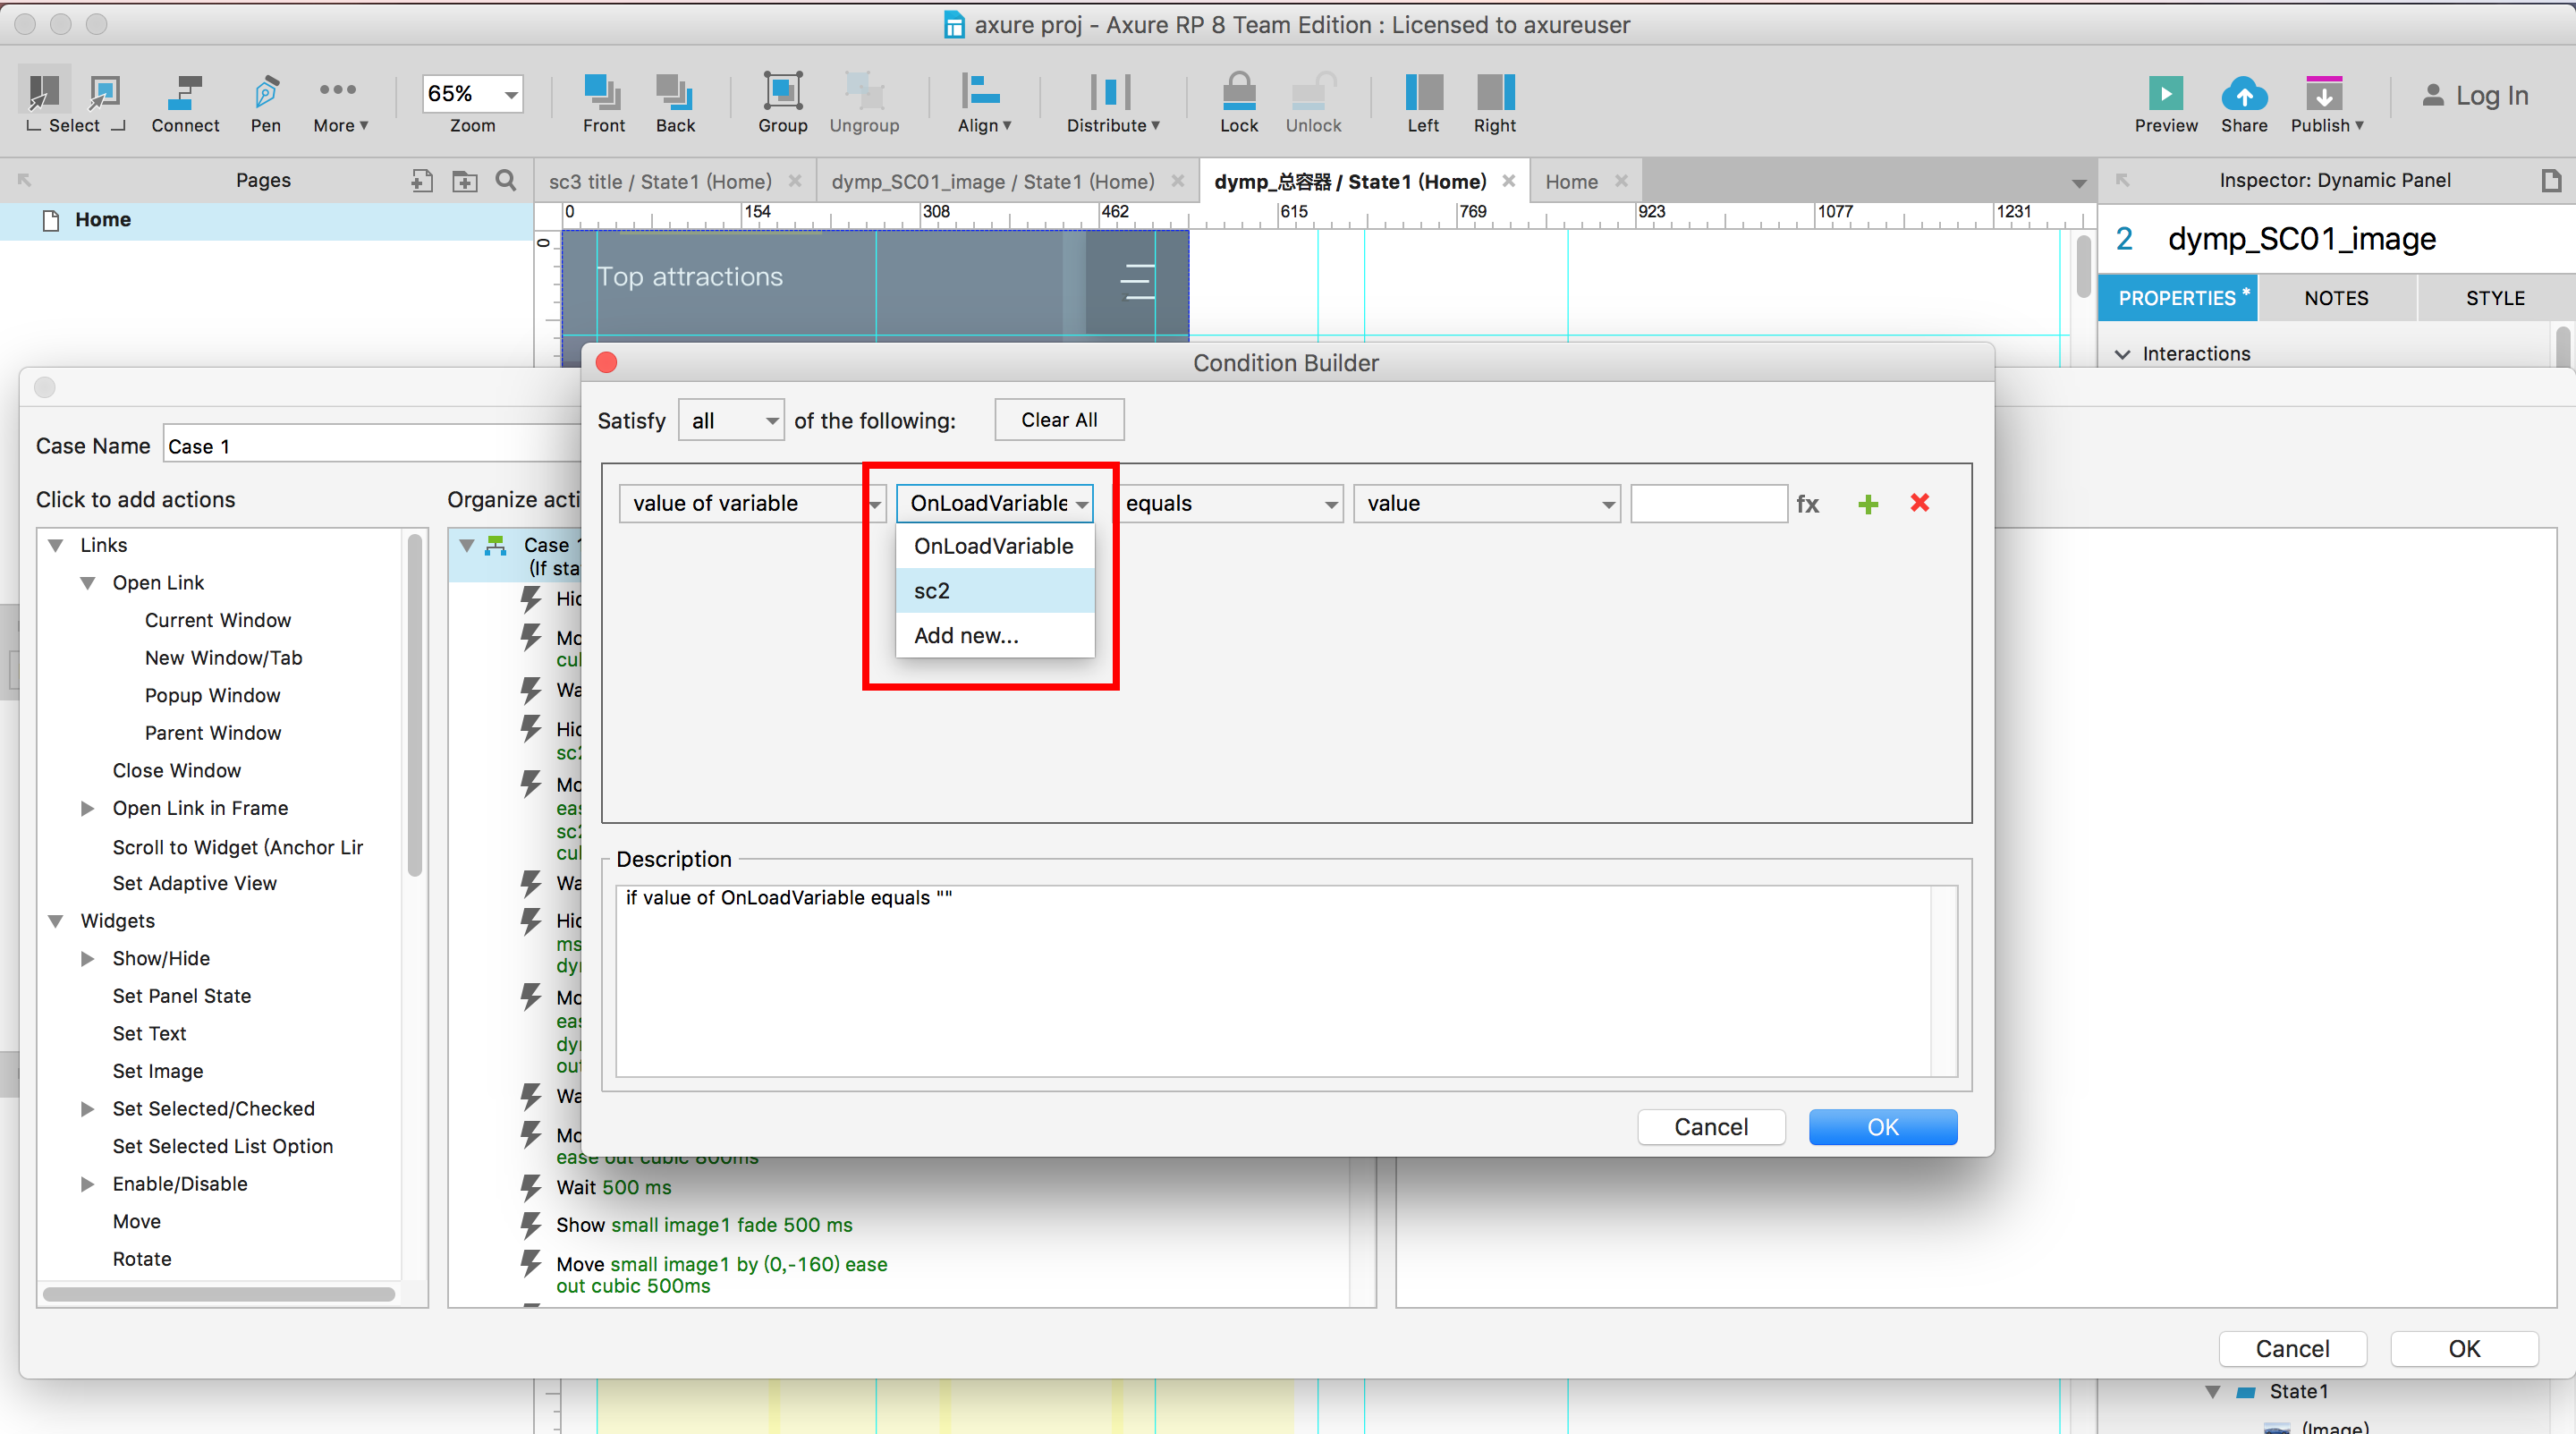The height and width of the screenshot is (1434, 2576).
Task: Add condition row with green plus
Action: (x=1867, y=504)
